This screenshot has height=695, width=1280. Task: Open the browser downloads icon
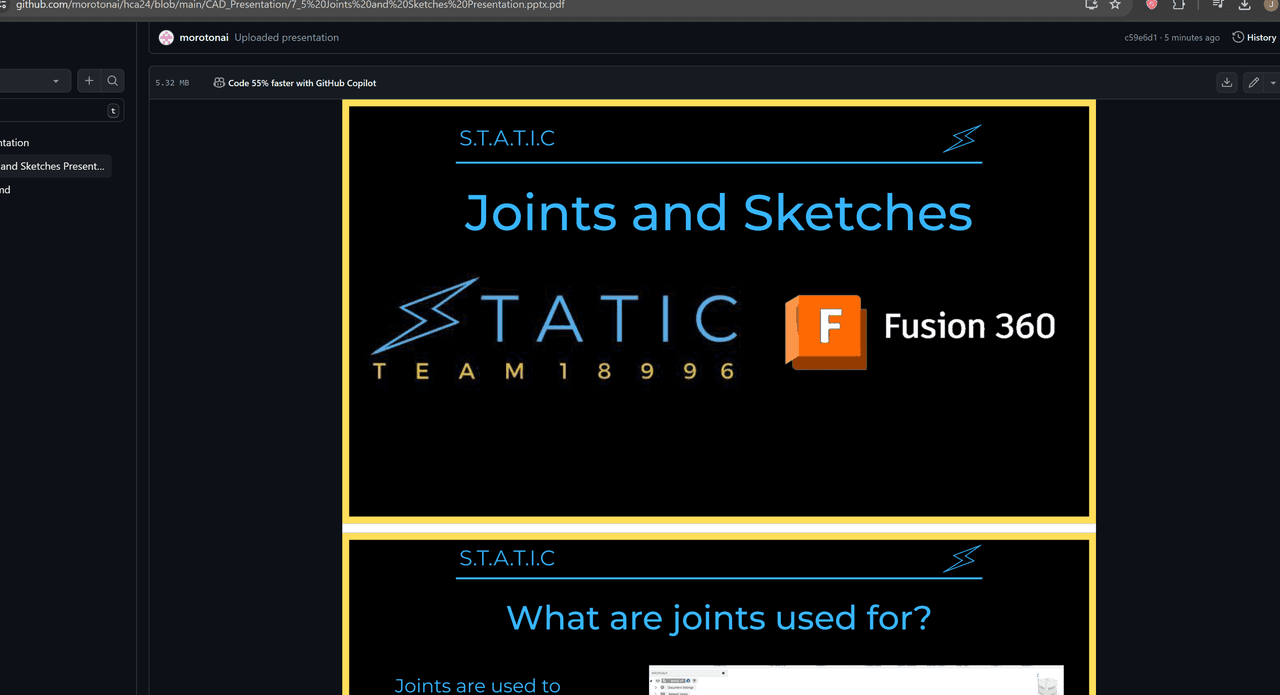pyautogui.click(x=1244, y=5)
